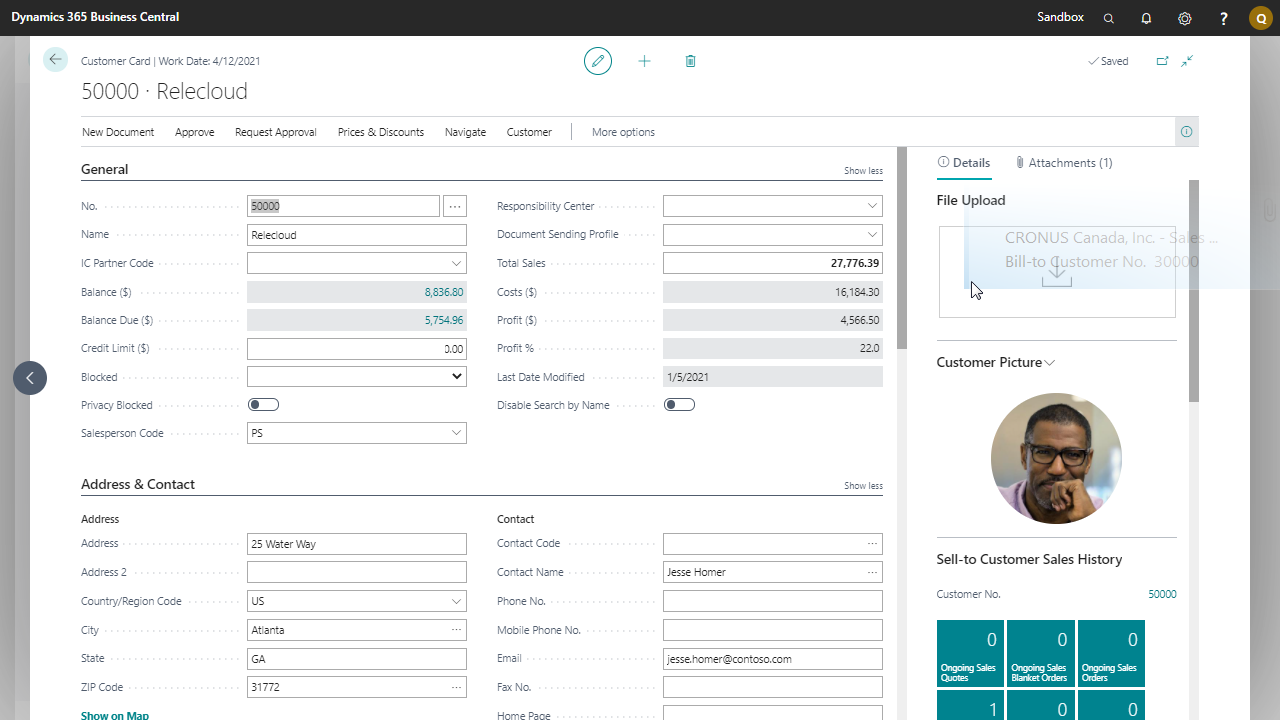Click the plus icon to create new customer
Viewport: 1280px width, 720px height.
click(x=644, y=61)
